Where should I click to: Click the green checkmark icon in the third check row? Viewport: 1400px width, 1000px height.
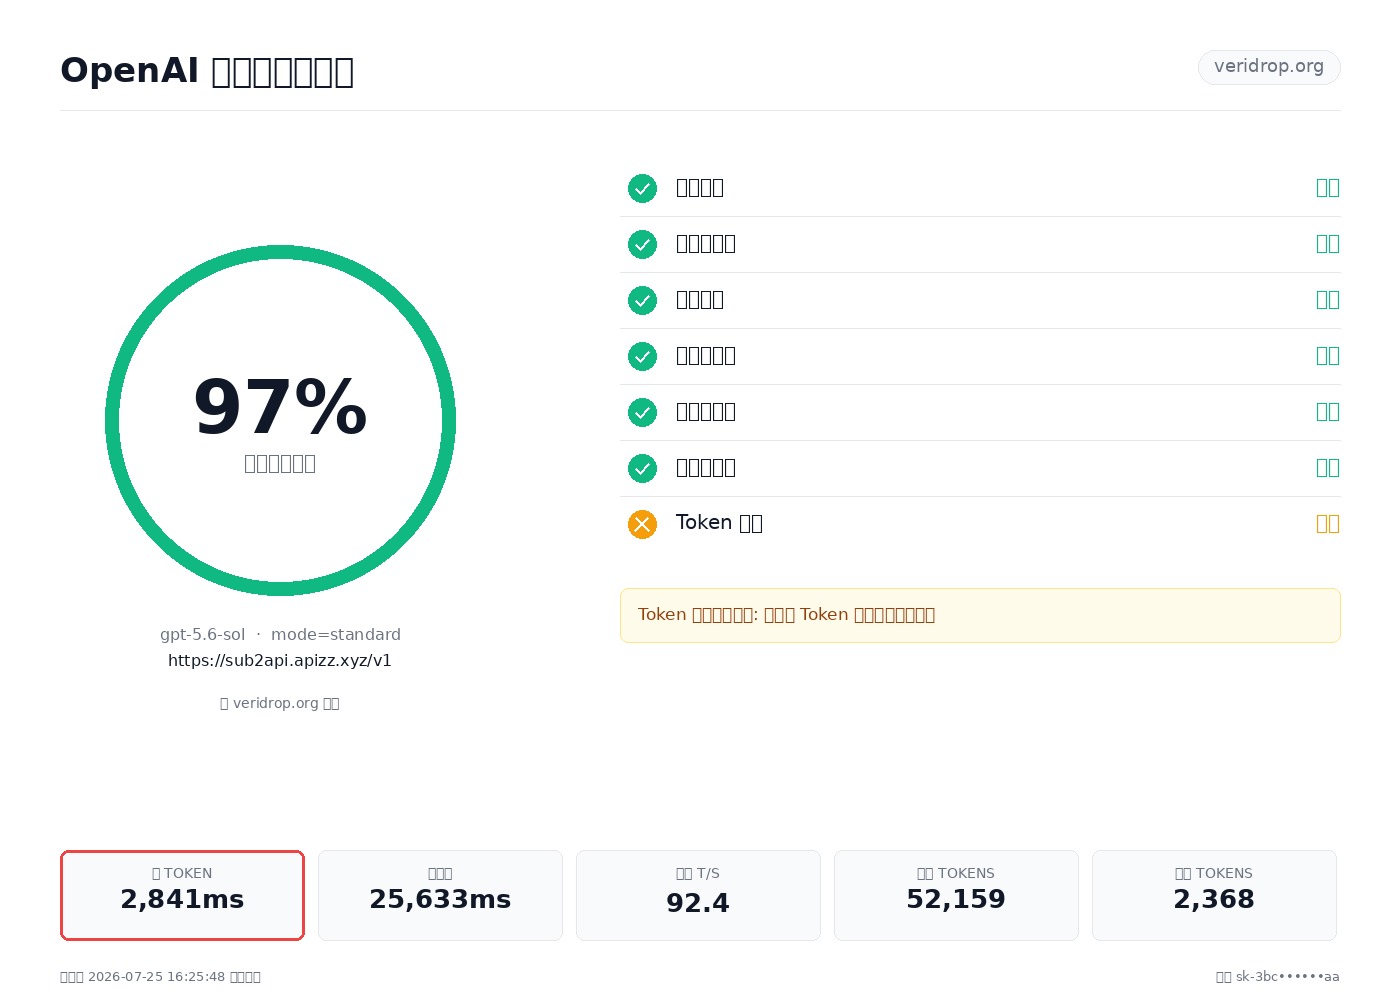tap(642, 300)
